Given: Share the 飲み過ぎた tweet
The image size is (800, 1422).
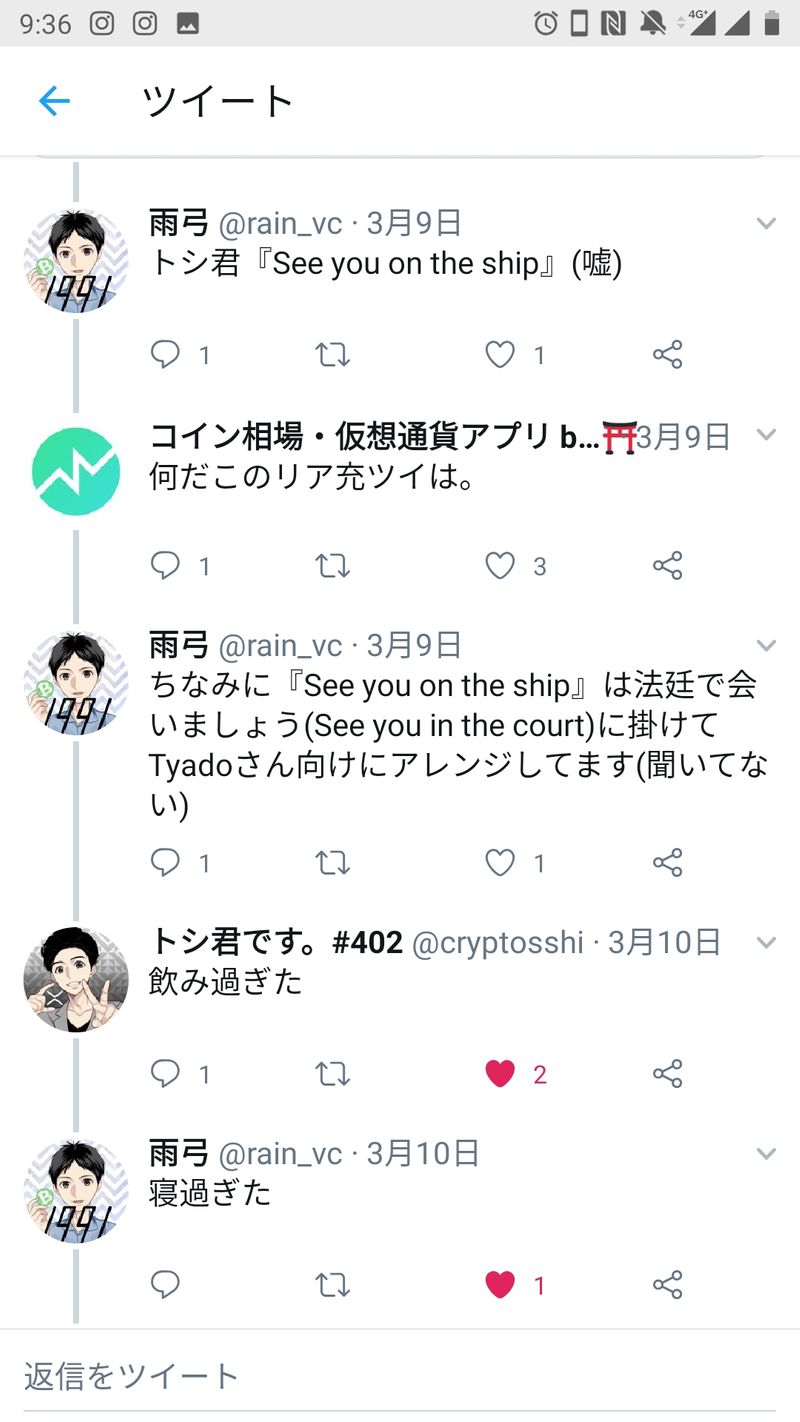Looking at the screenshot, I should coord(667,1074).
